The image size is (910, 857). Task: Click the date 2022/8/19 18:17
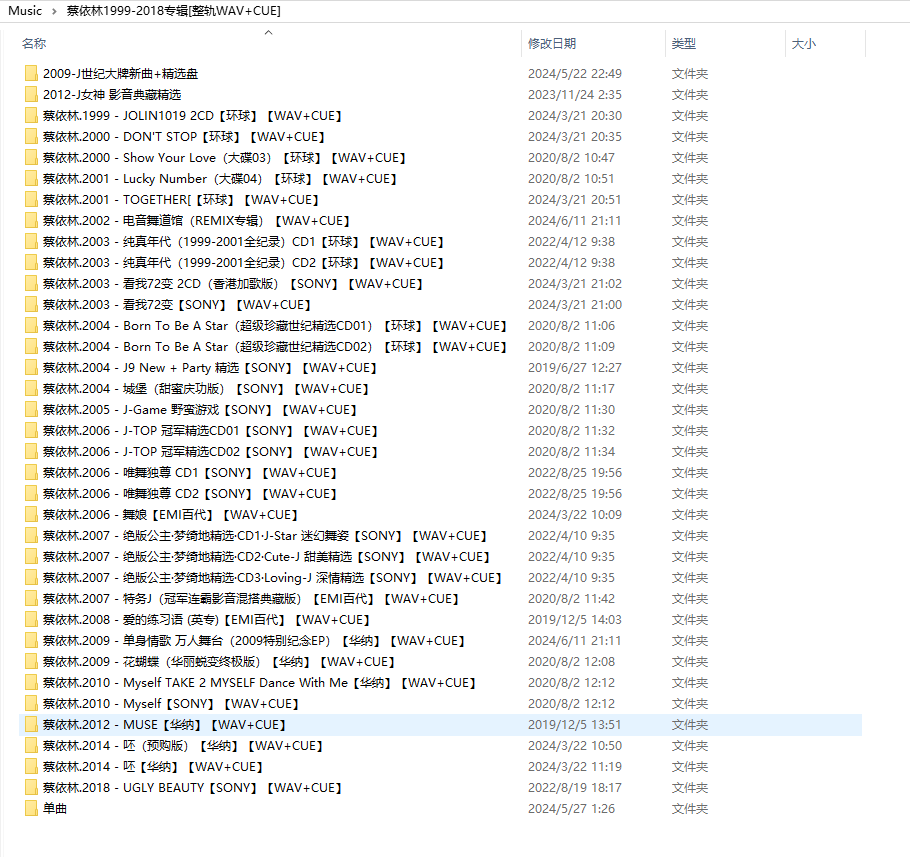coord(575,787)
